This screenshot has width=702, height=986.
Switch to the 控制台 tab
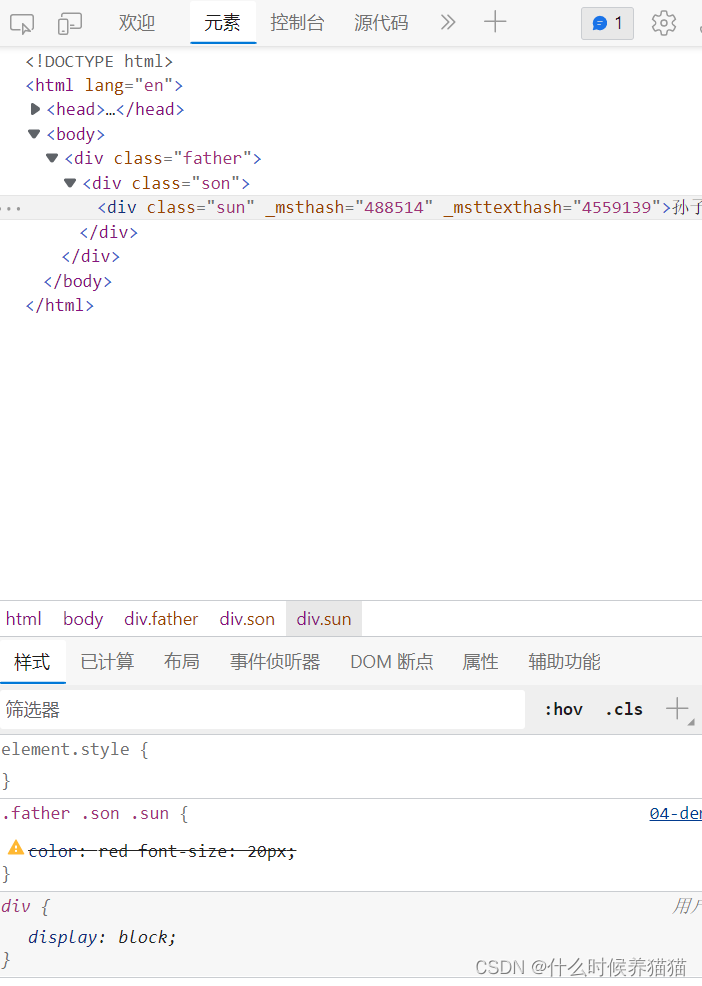tap(297, 22)
